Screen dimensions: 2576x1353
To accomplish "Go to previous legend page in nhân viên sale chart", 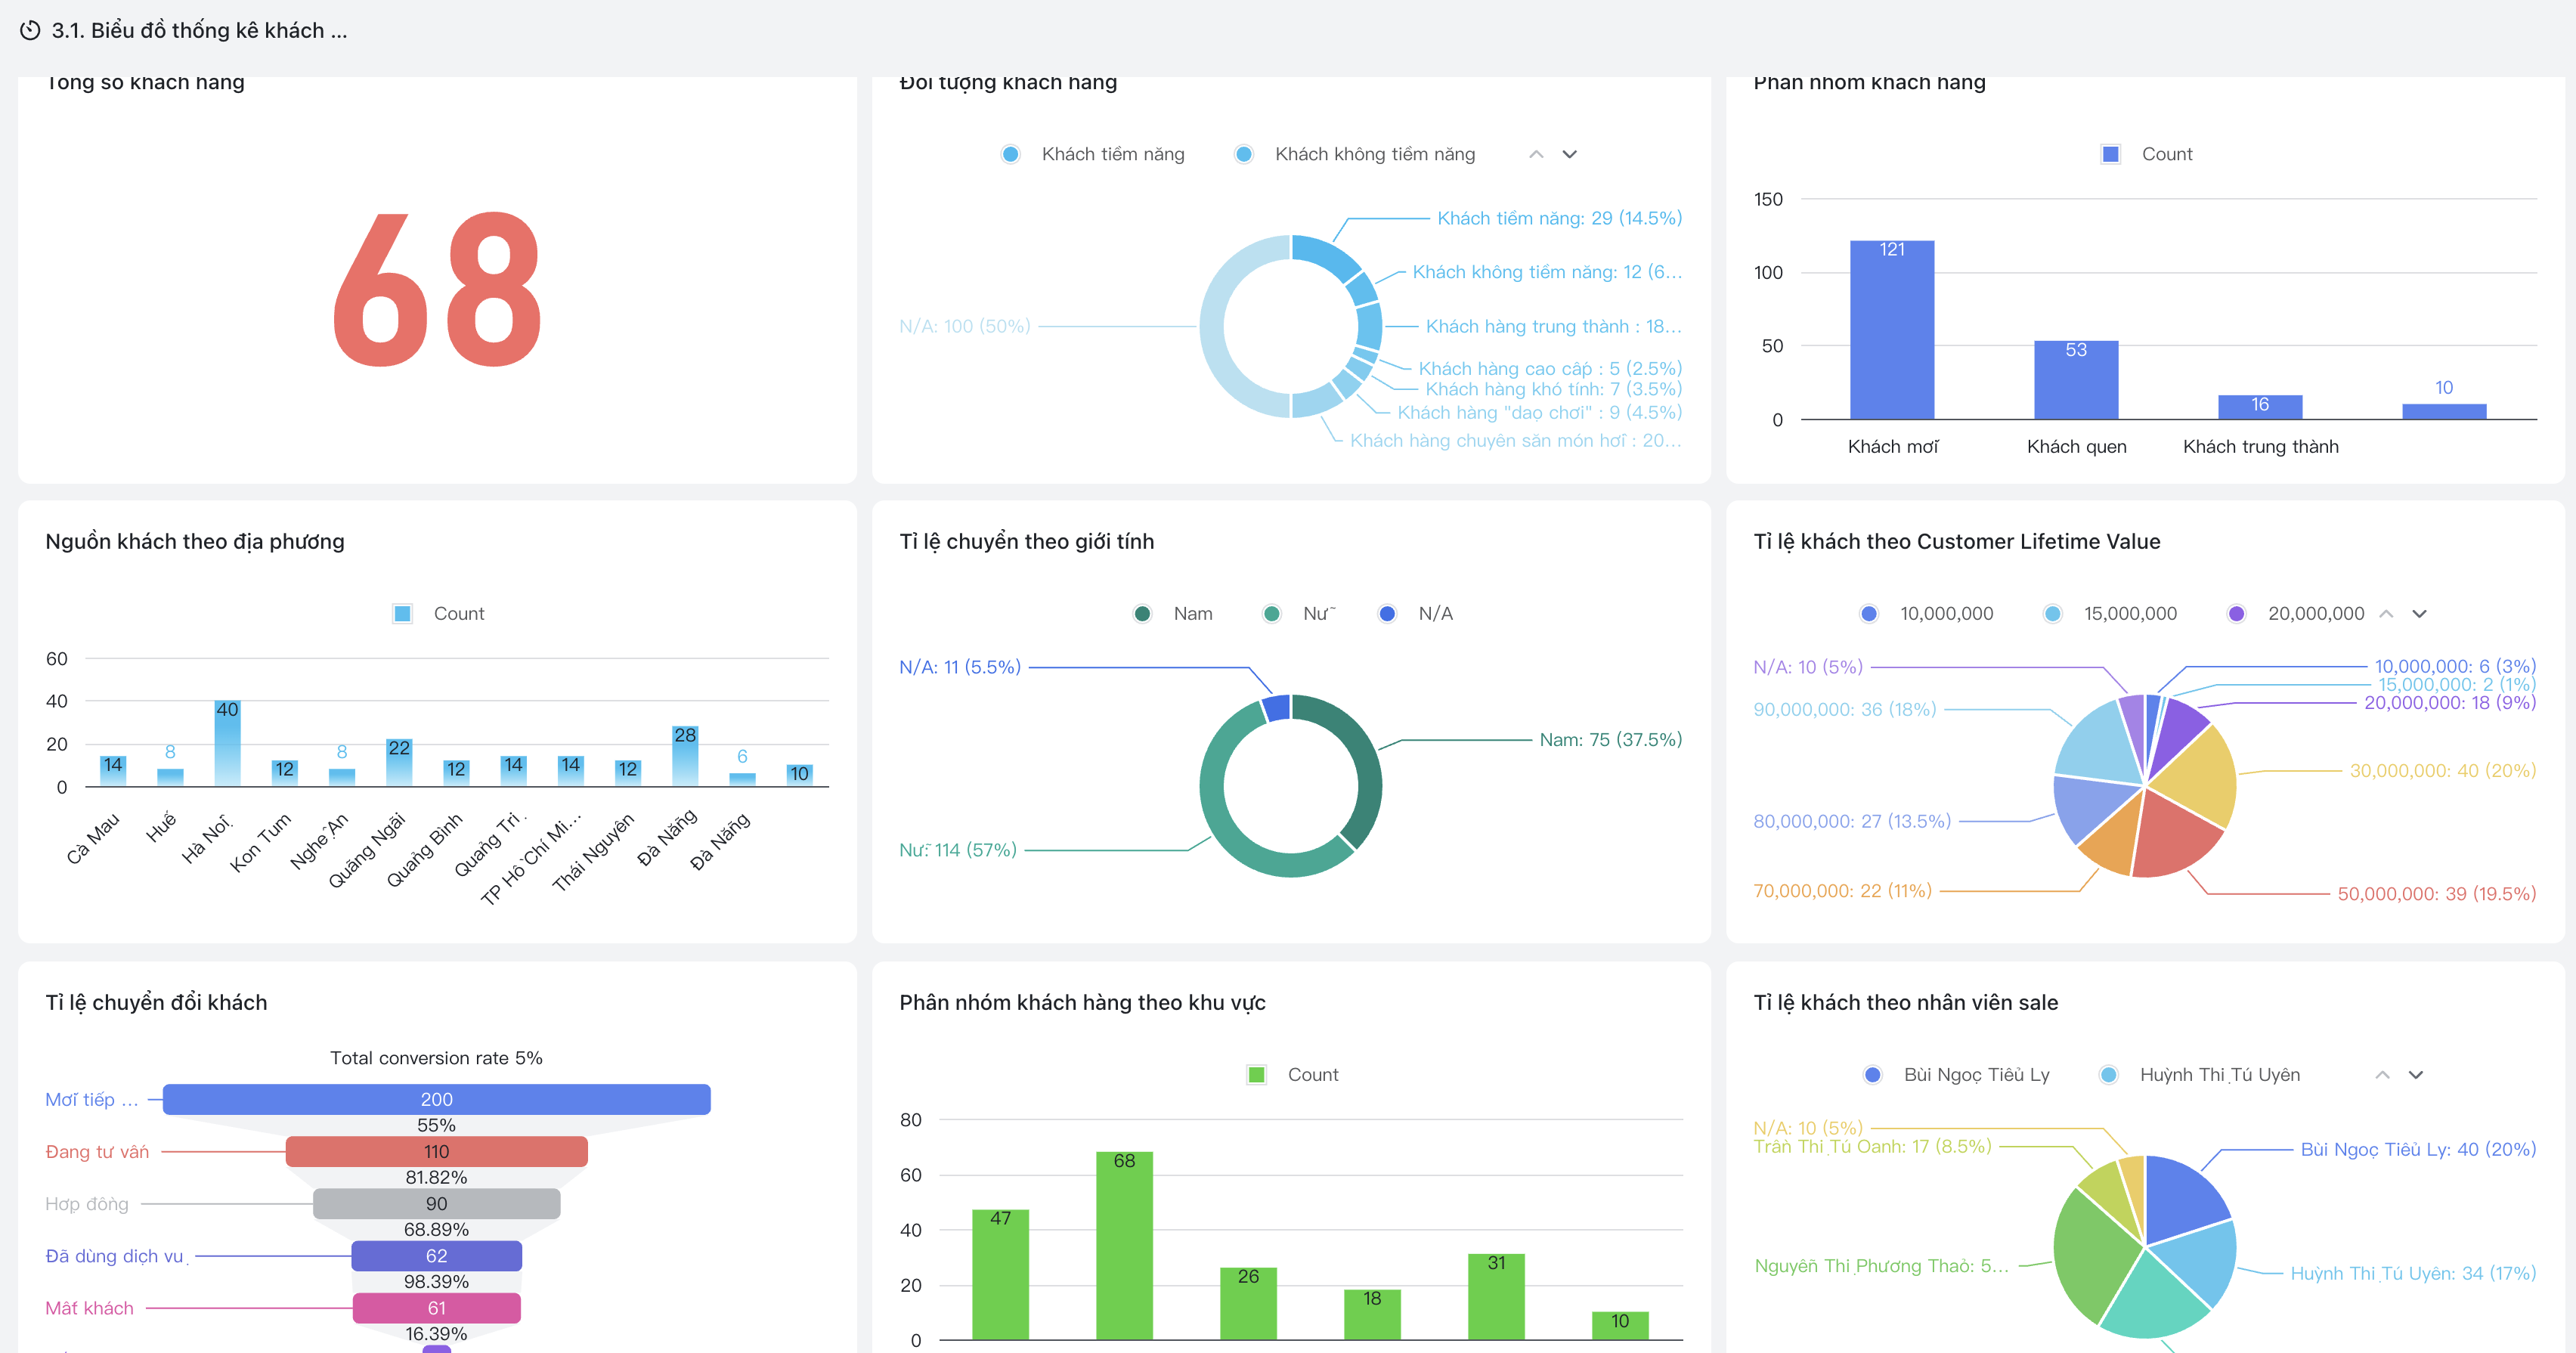I will click(x=2382, y=1074).
